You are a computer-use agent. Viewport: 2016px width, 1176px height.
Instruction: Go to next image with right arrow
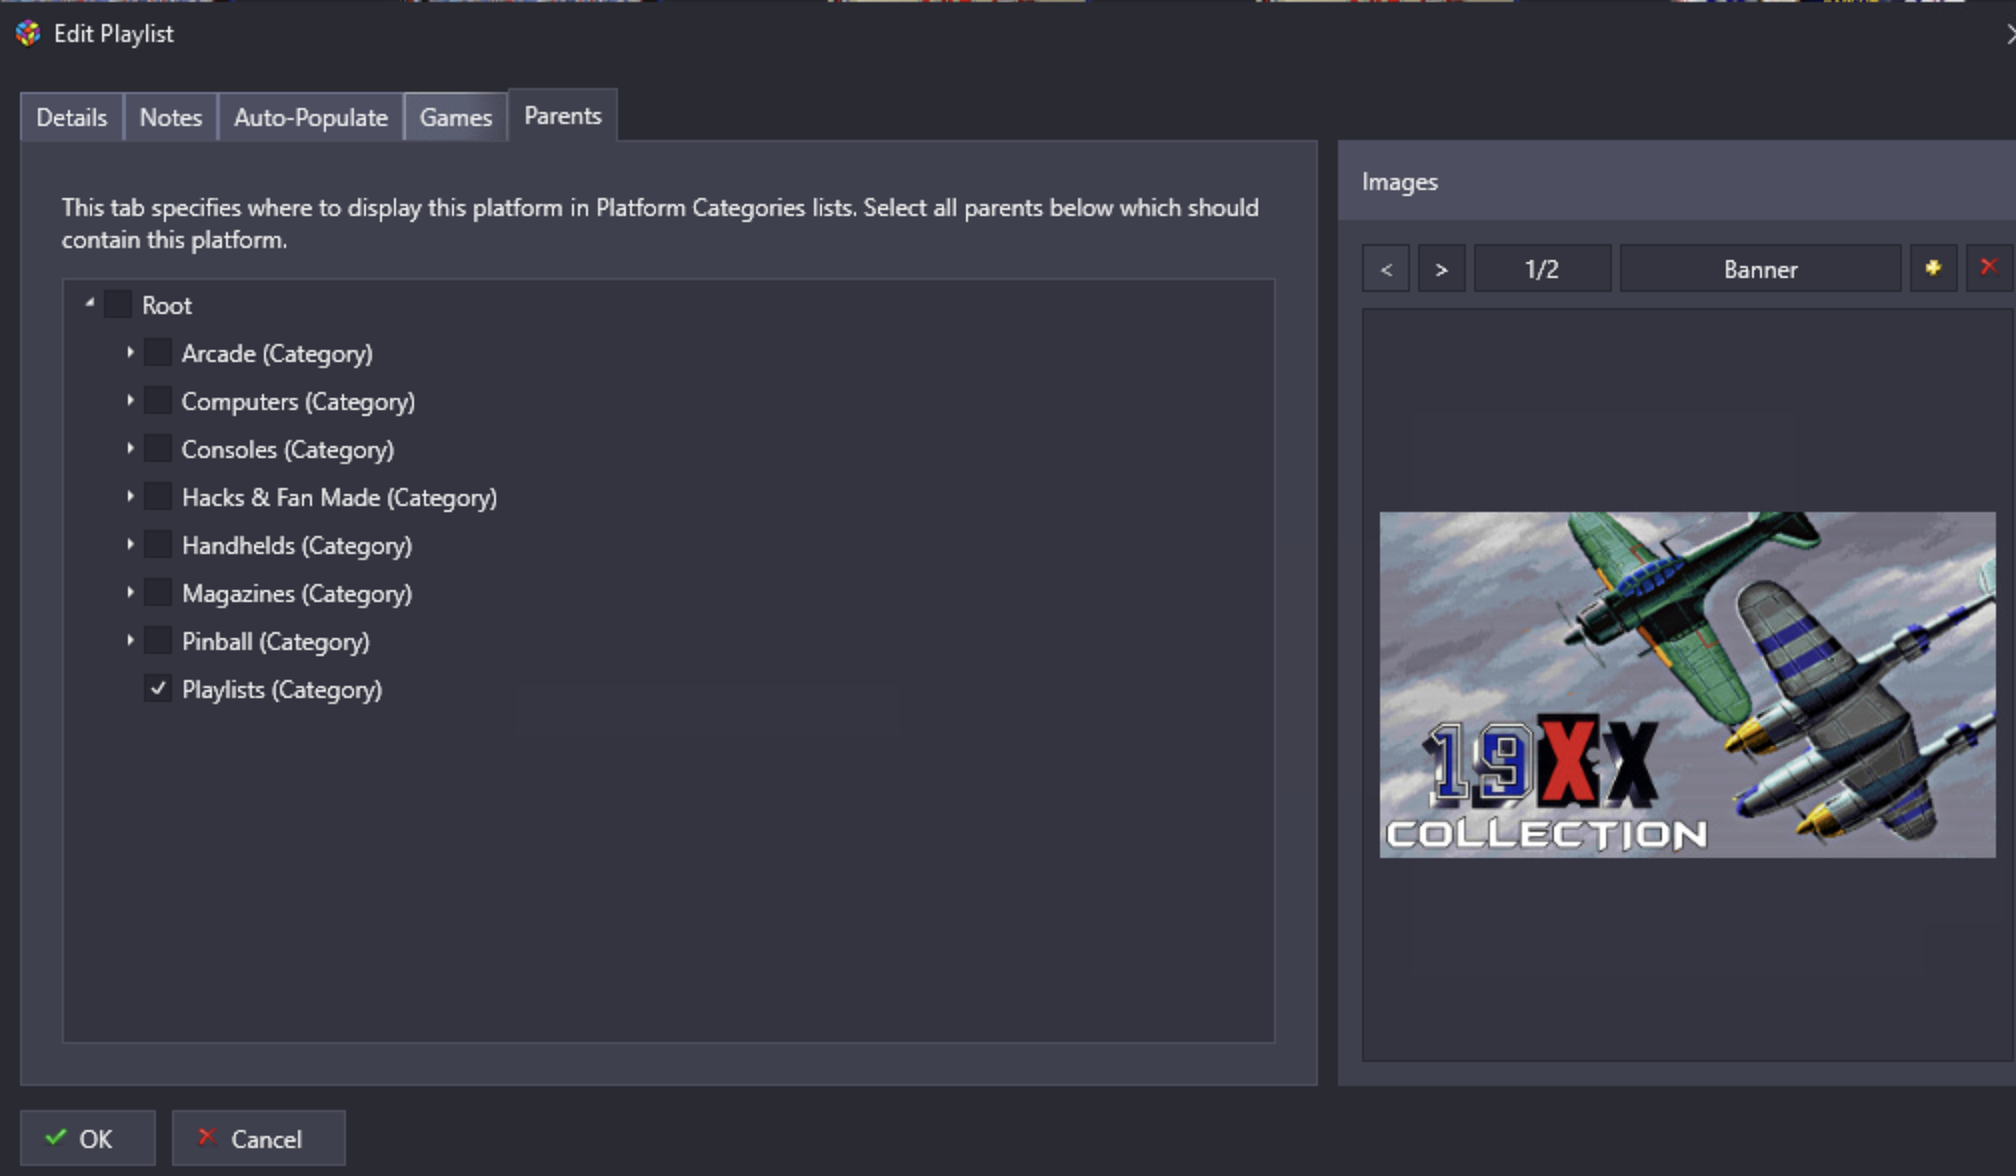click(1441, 268)
